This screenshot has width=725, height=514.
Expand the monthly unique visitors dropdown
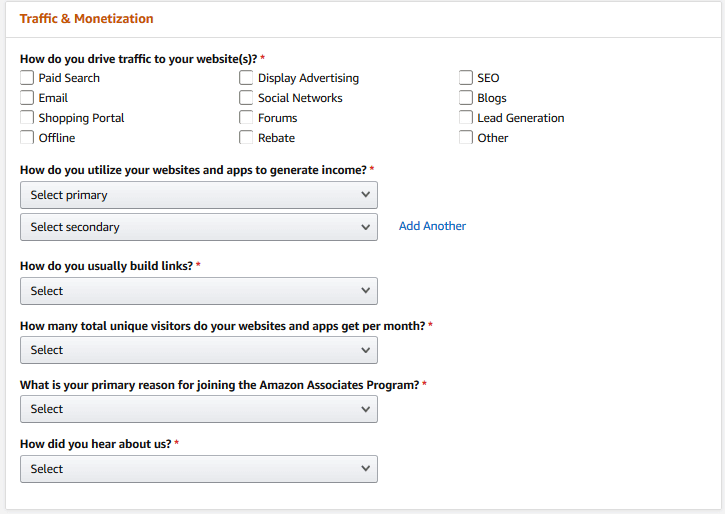pos(199,350)
